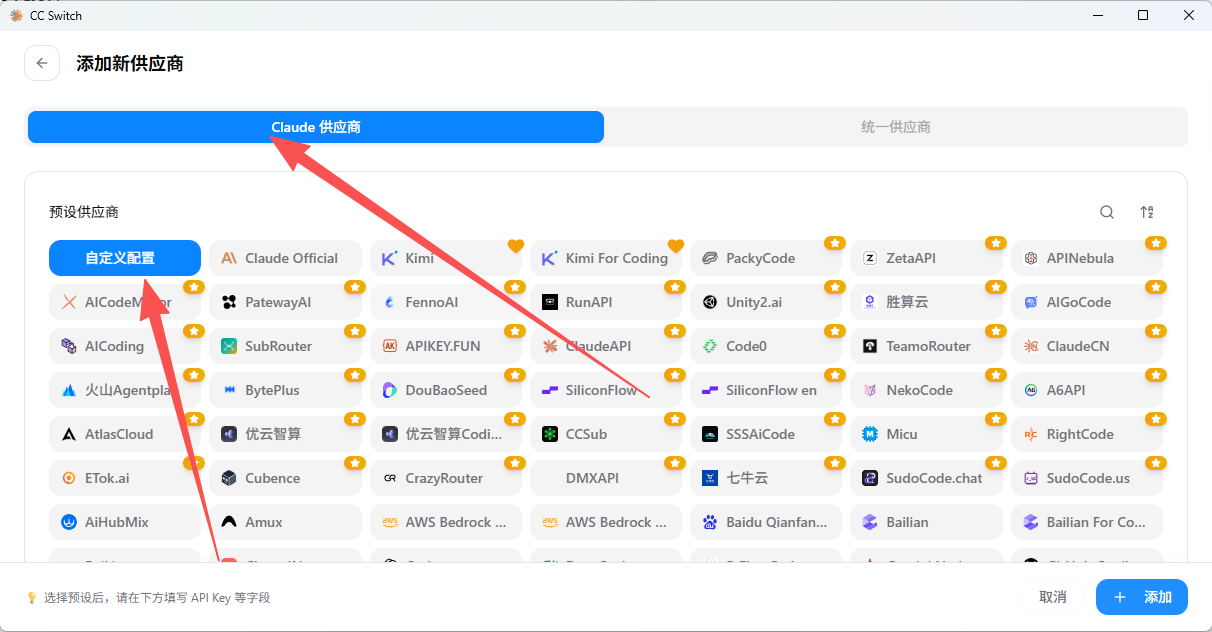Select the Unity2.ai provider

(766, 302)
